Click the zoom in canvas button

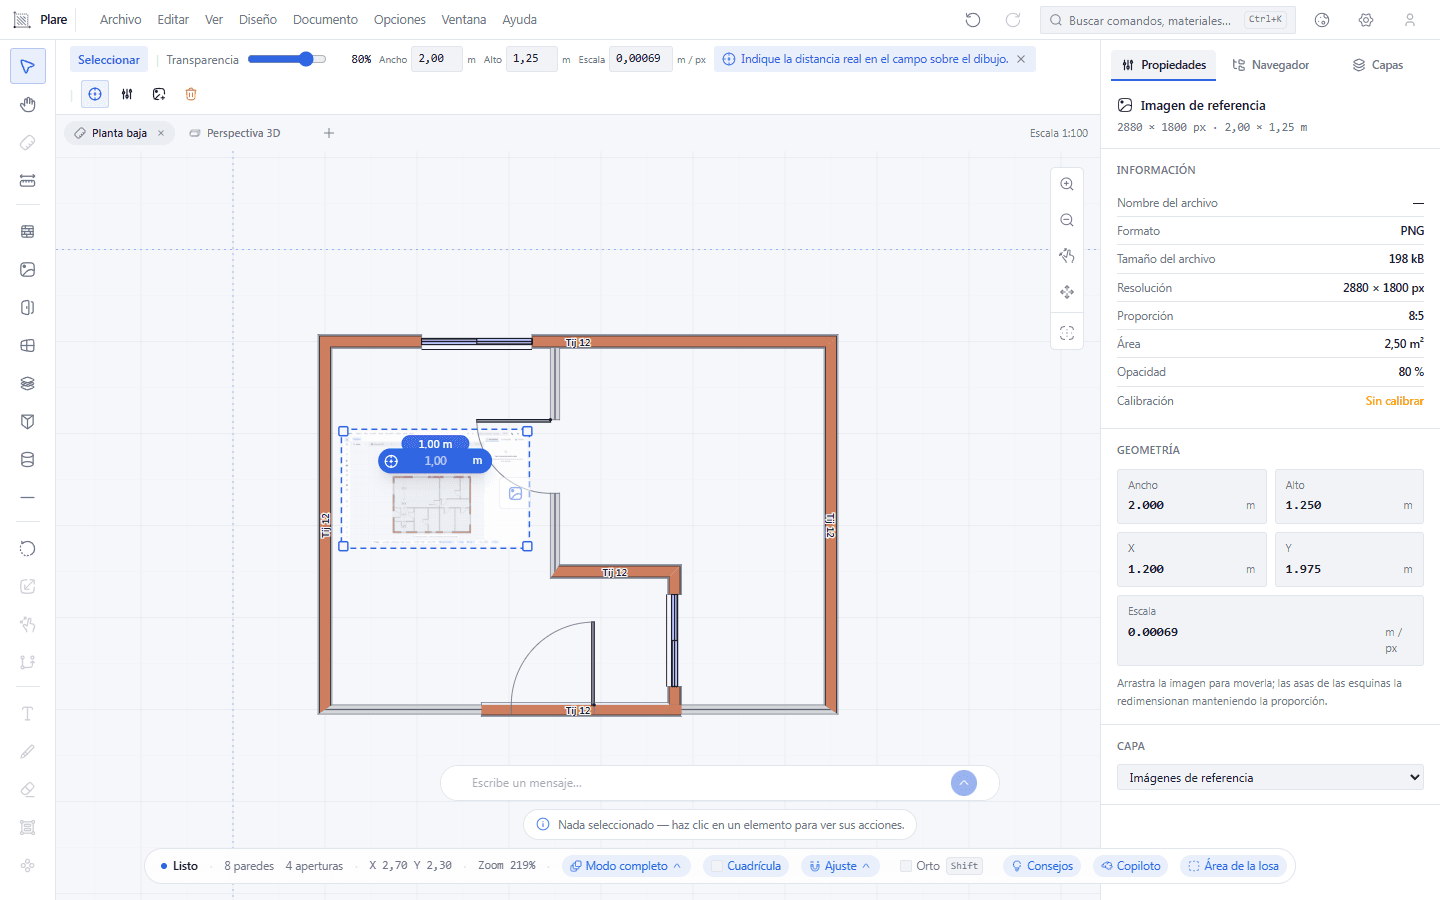(1067, 184)
